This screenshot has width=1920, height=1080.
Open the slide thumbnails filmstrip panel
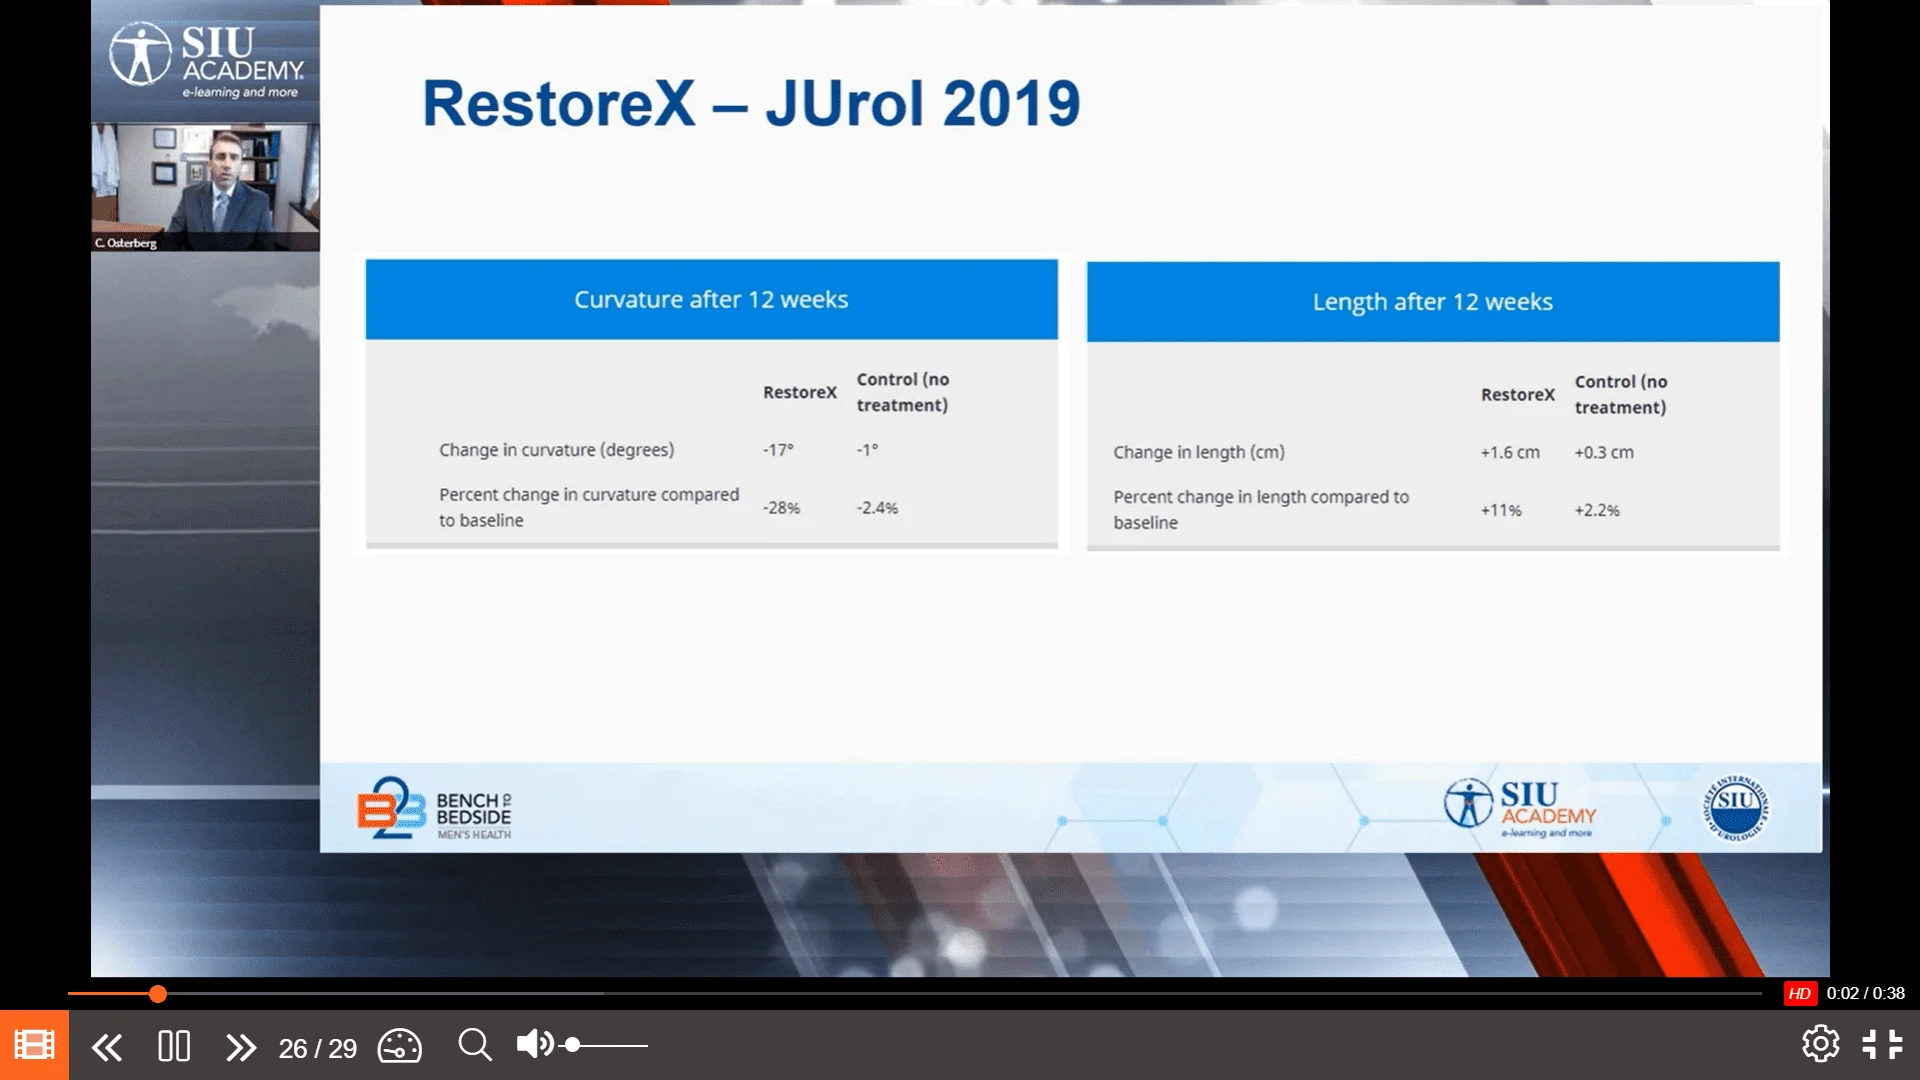(34, 1045)
